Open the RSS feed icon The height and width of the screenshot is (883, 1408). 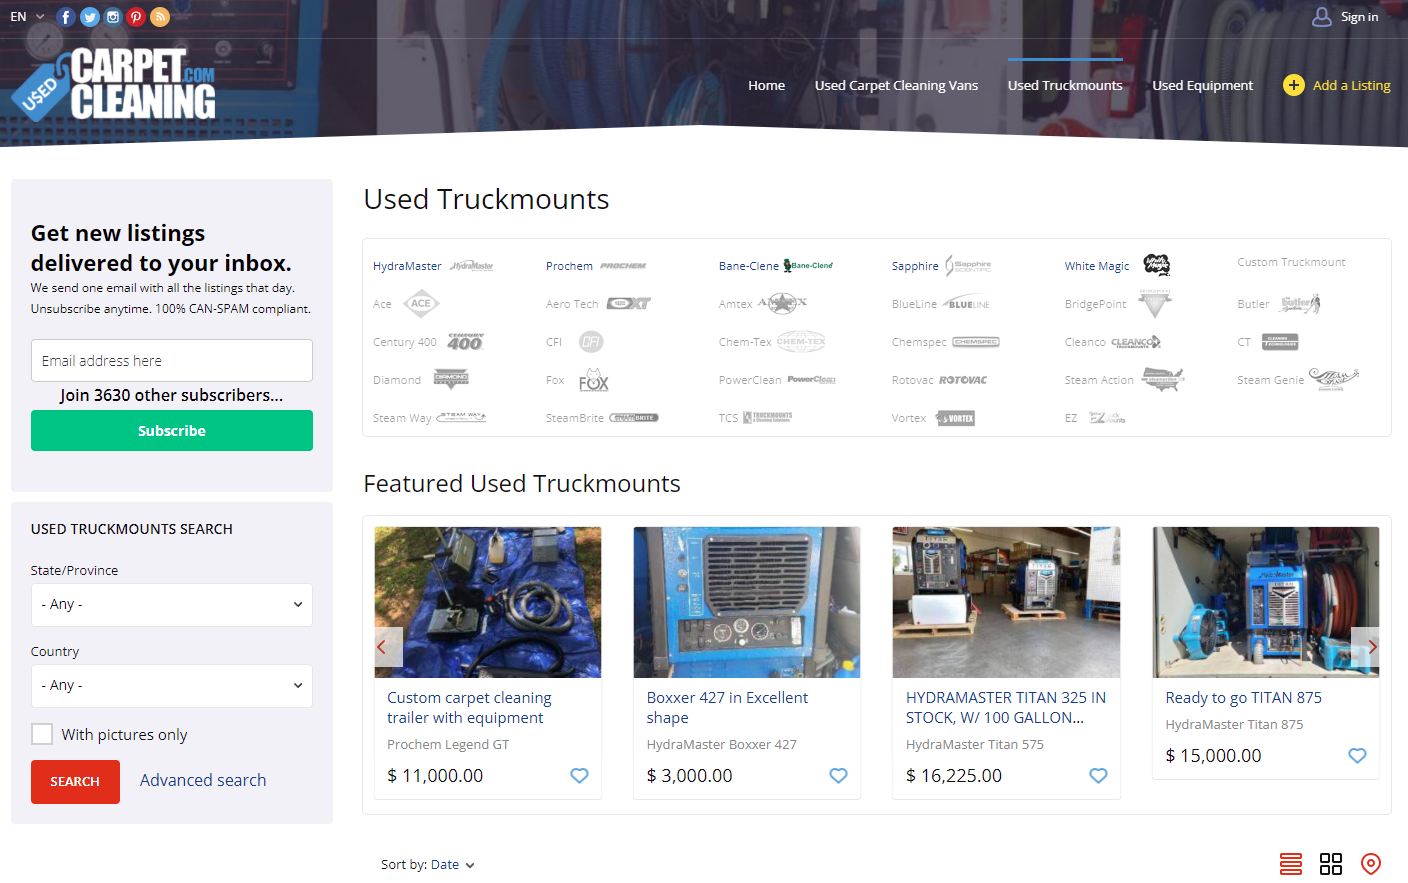click(x=160, y=17)
